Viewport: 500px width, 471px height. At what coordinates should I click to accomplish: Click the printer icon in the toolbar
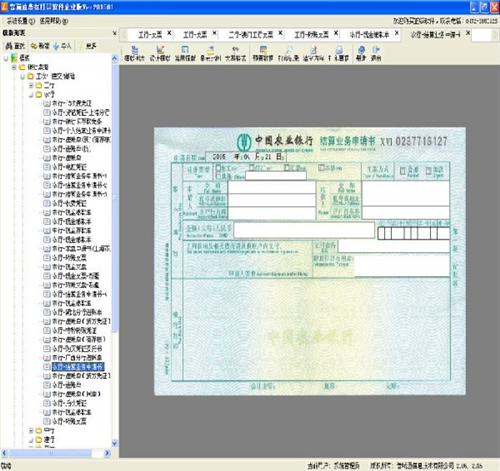pos(339,50)
